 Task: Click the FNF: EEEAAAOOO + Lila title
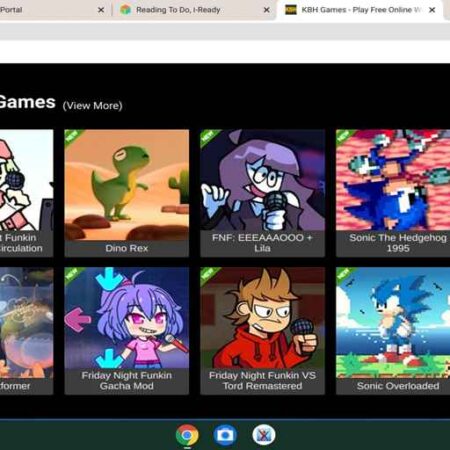(262, 243)
